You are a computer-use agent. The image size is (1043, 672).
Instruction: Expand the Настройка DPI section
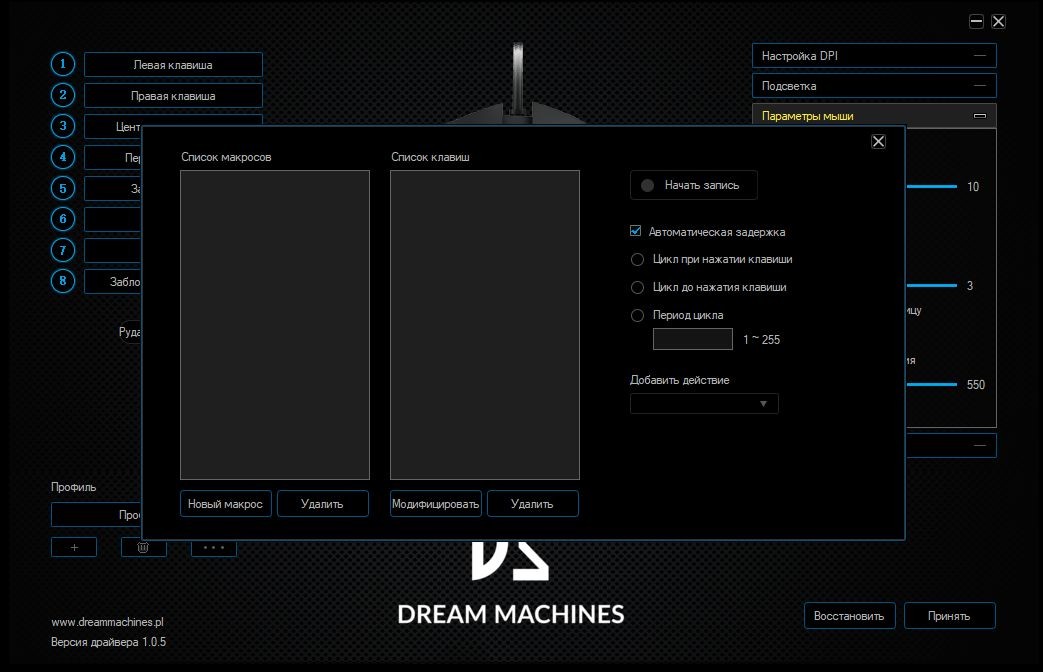(x=874, y=56)
